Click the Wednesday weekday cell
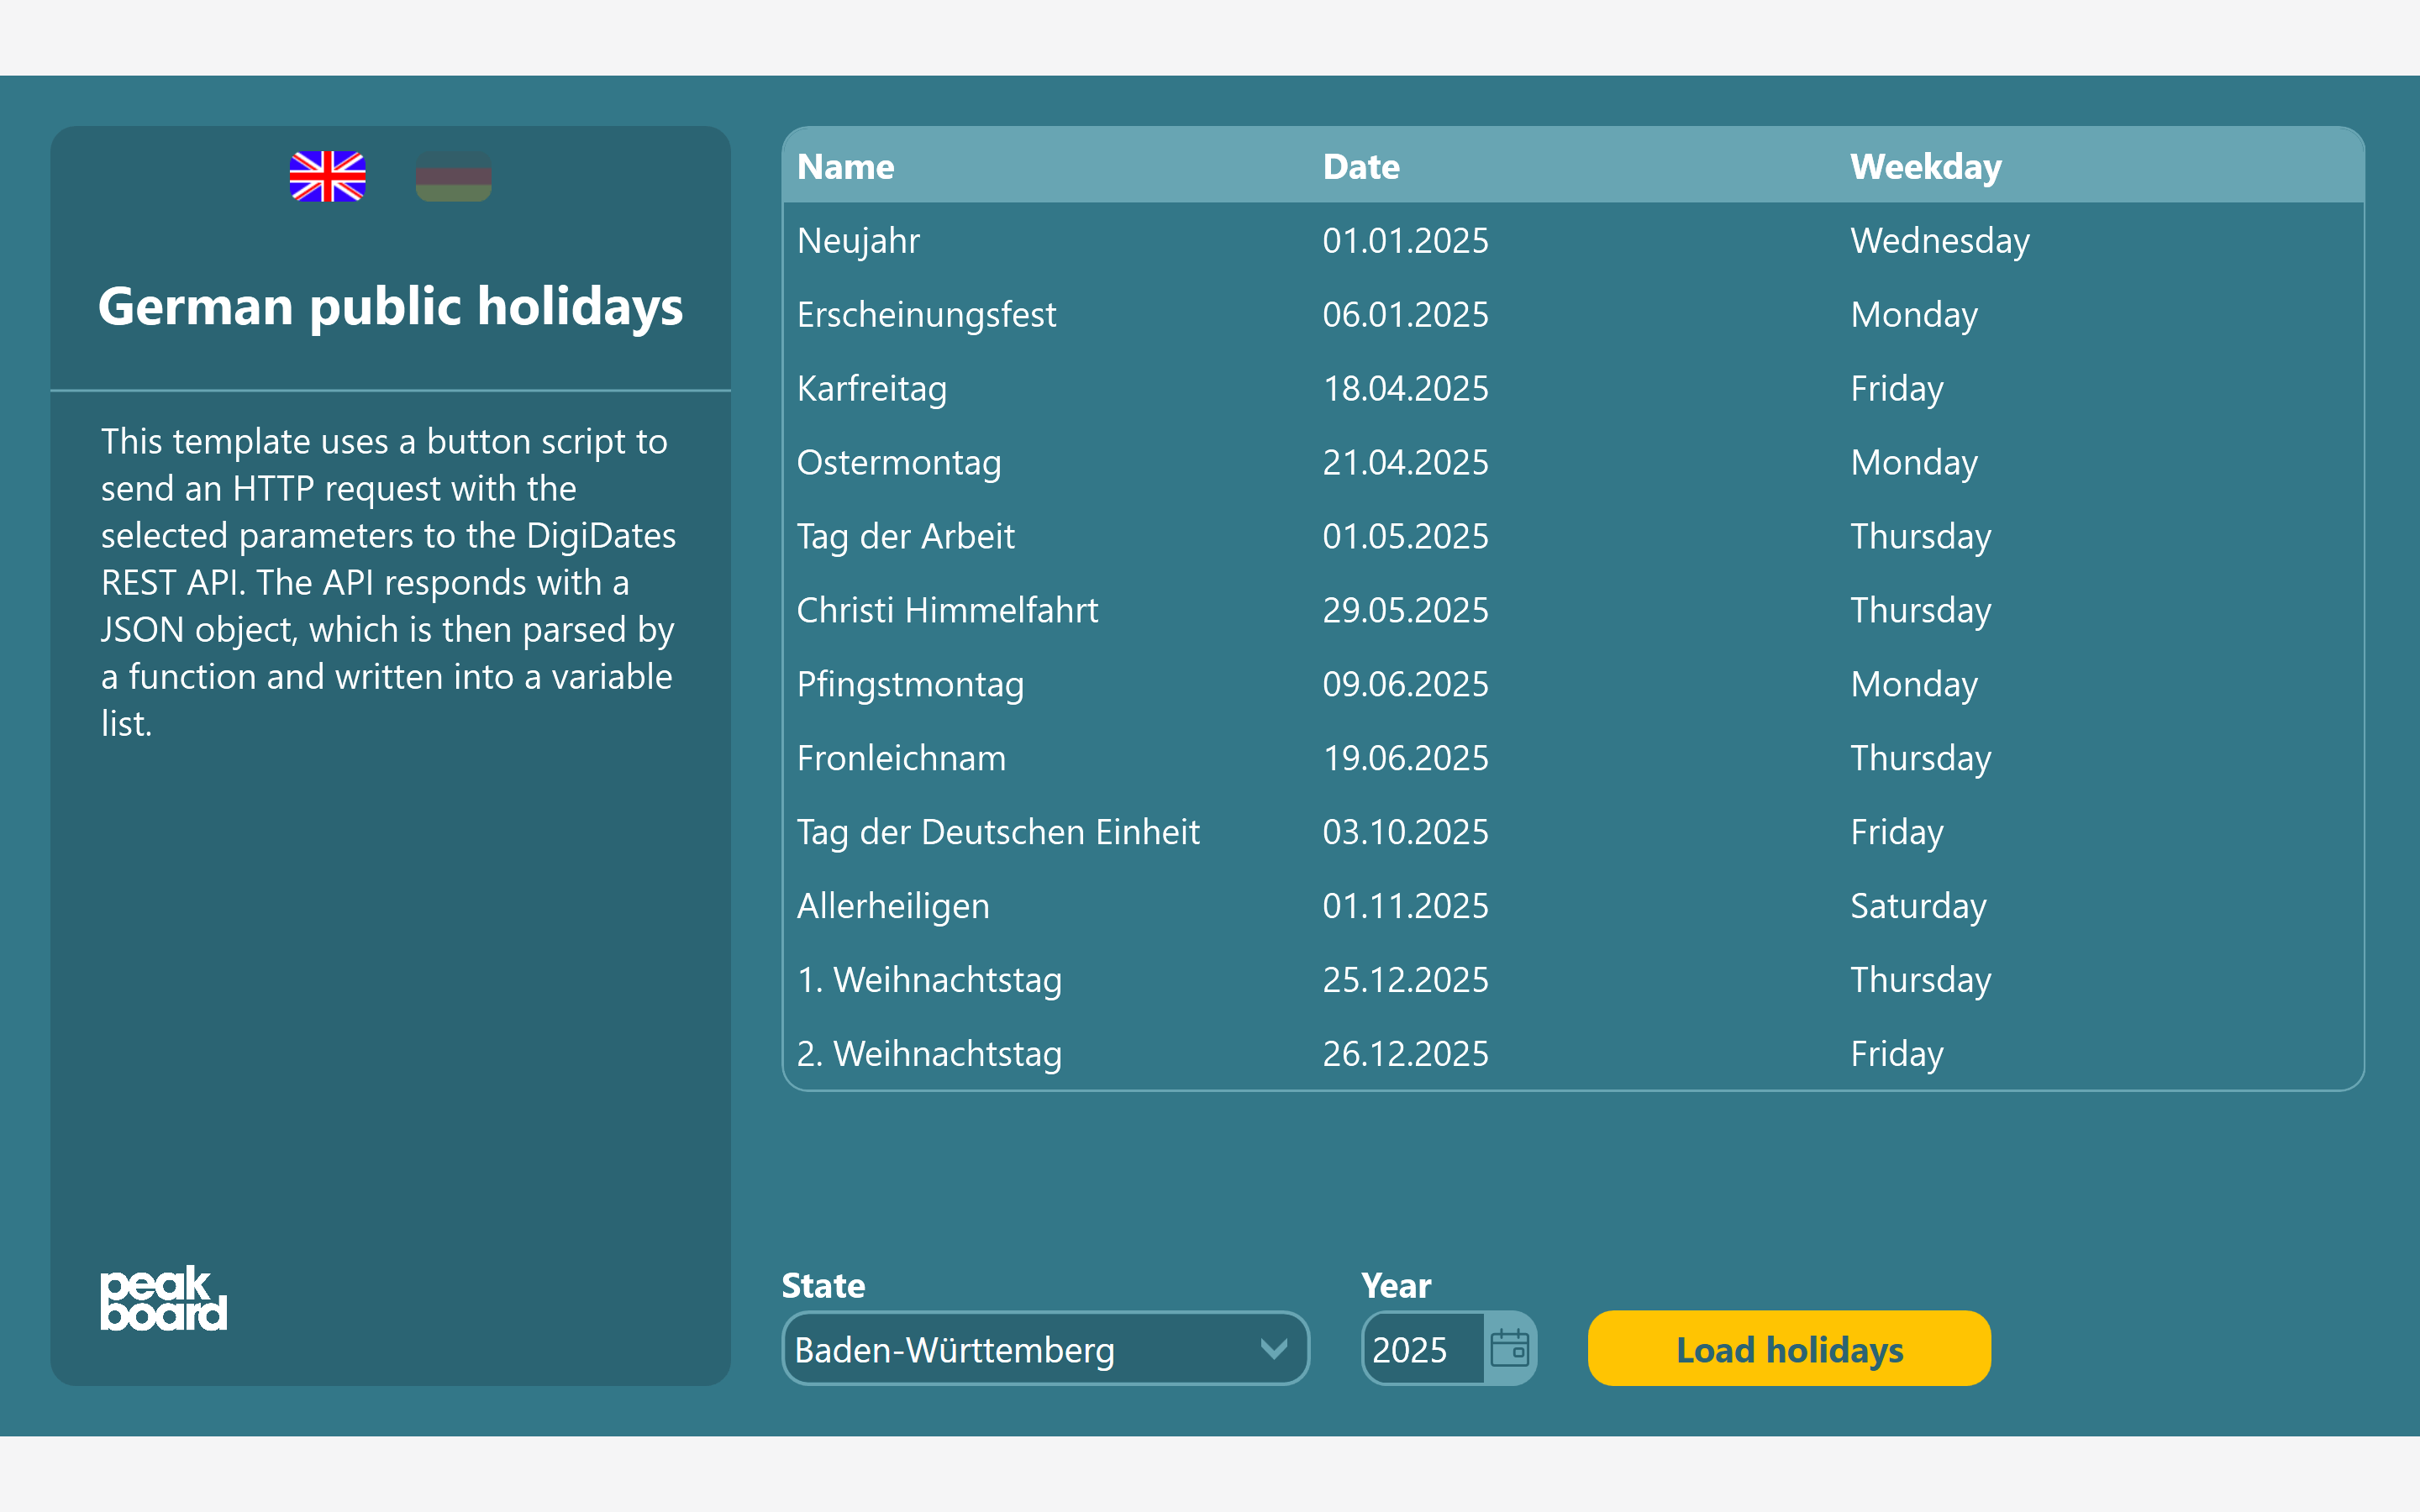 click(x=1939, y=241)
